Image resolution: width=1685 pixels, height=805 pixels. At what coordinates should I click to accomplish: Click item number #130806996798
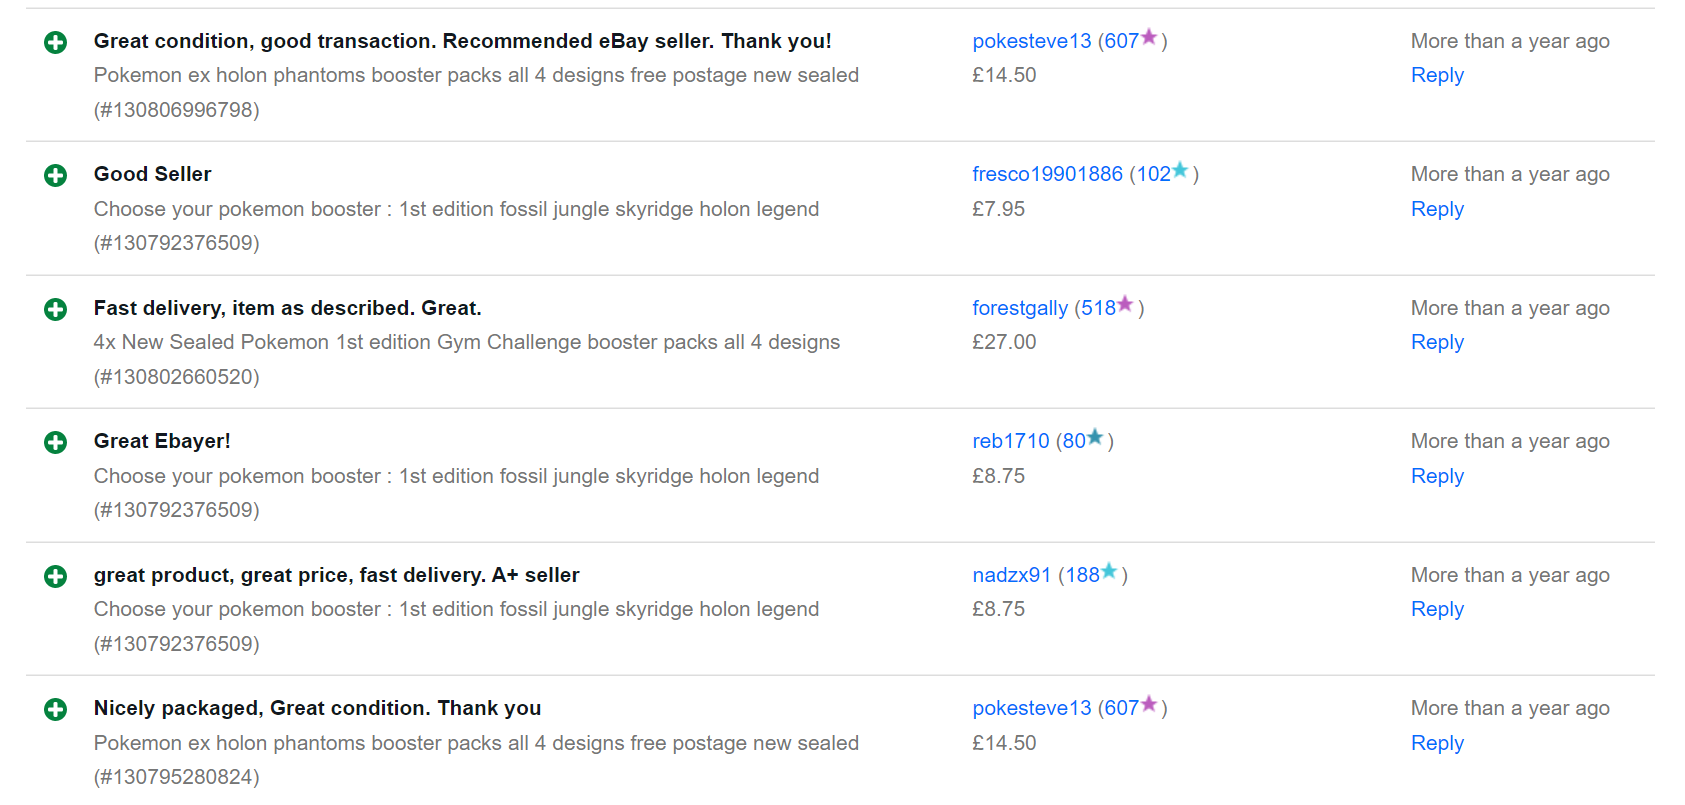177,110
